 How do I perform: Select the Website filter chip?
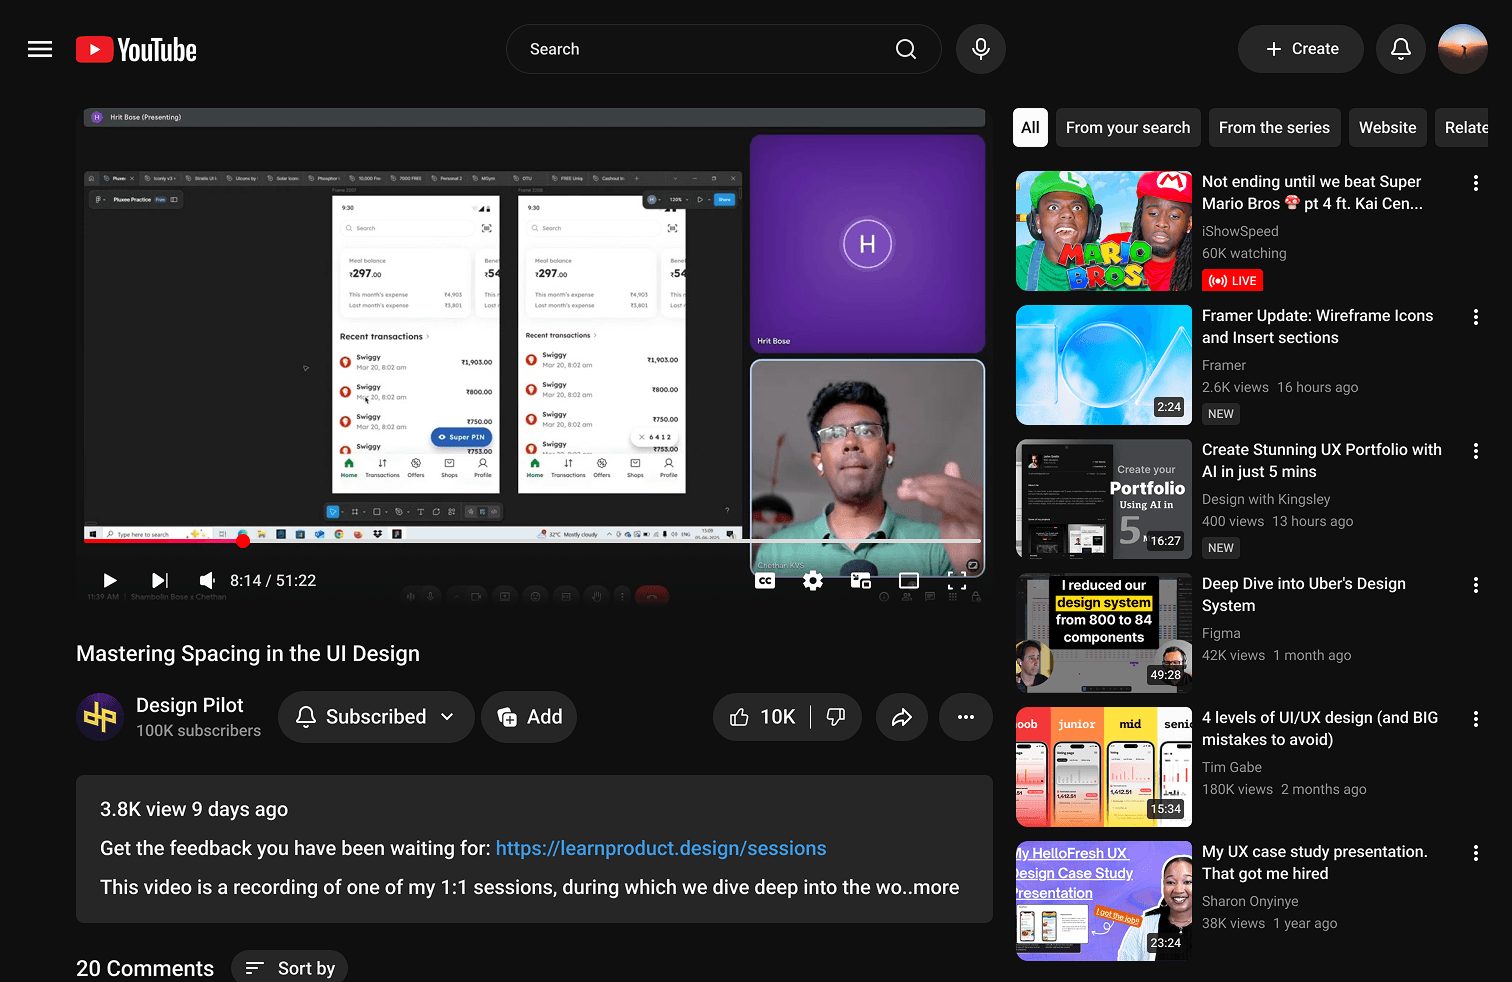click(x=1387, y=128)
